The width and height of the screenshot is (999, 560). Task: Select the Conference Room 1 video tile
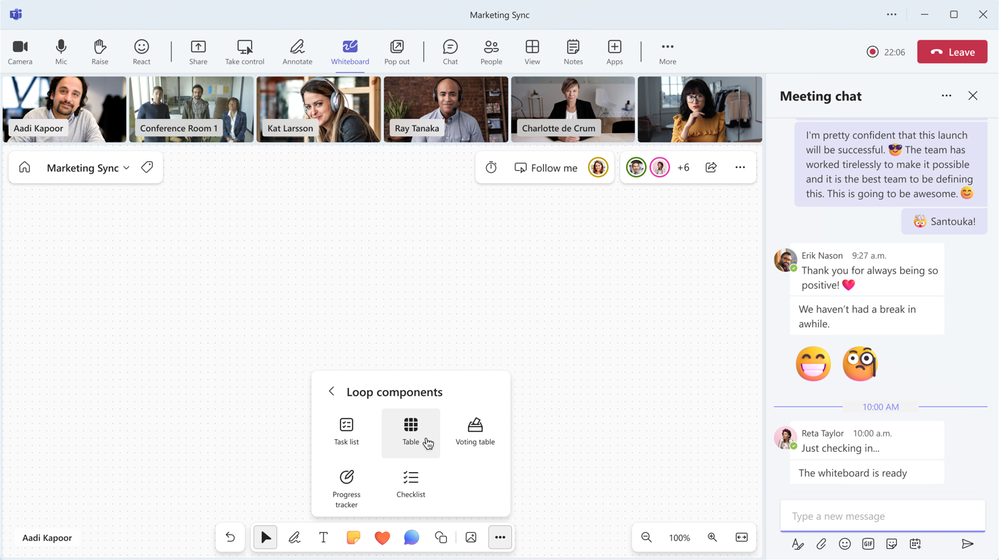tap(191, 109)
